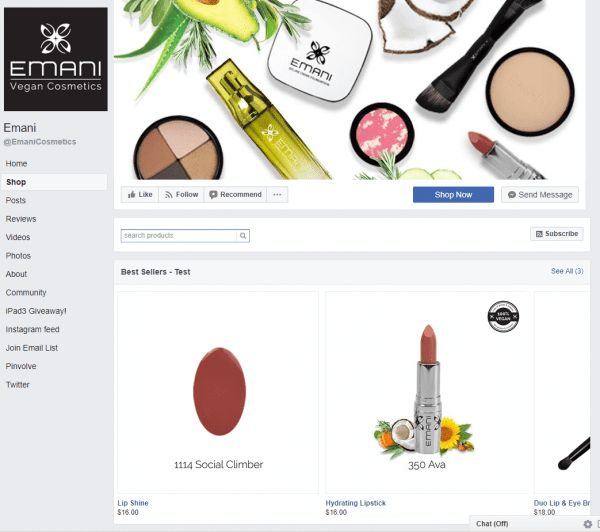This screenshot has width=600, height=532.
Task: Open chat settings gear icon
Action: [588, 524]
